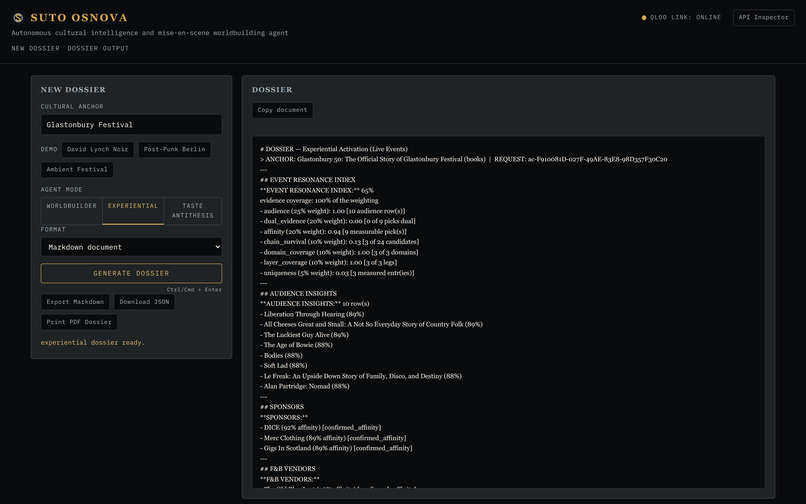Click the 'audience (25% weight)' line
This screenshot has height=504, width=806.
click(x=332, y=211)
